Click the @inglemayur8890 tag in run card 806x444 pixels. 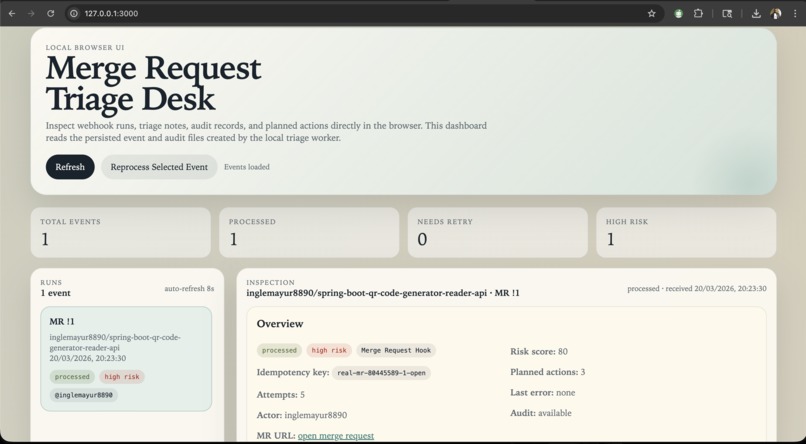(x=84, y=395)
